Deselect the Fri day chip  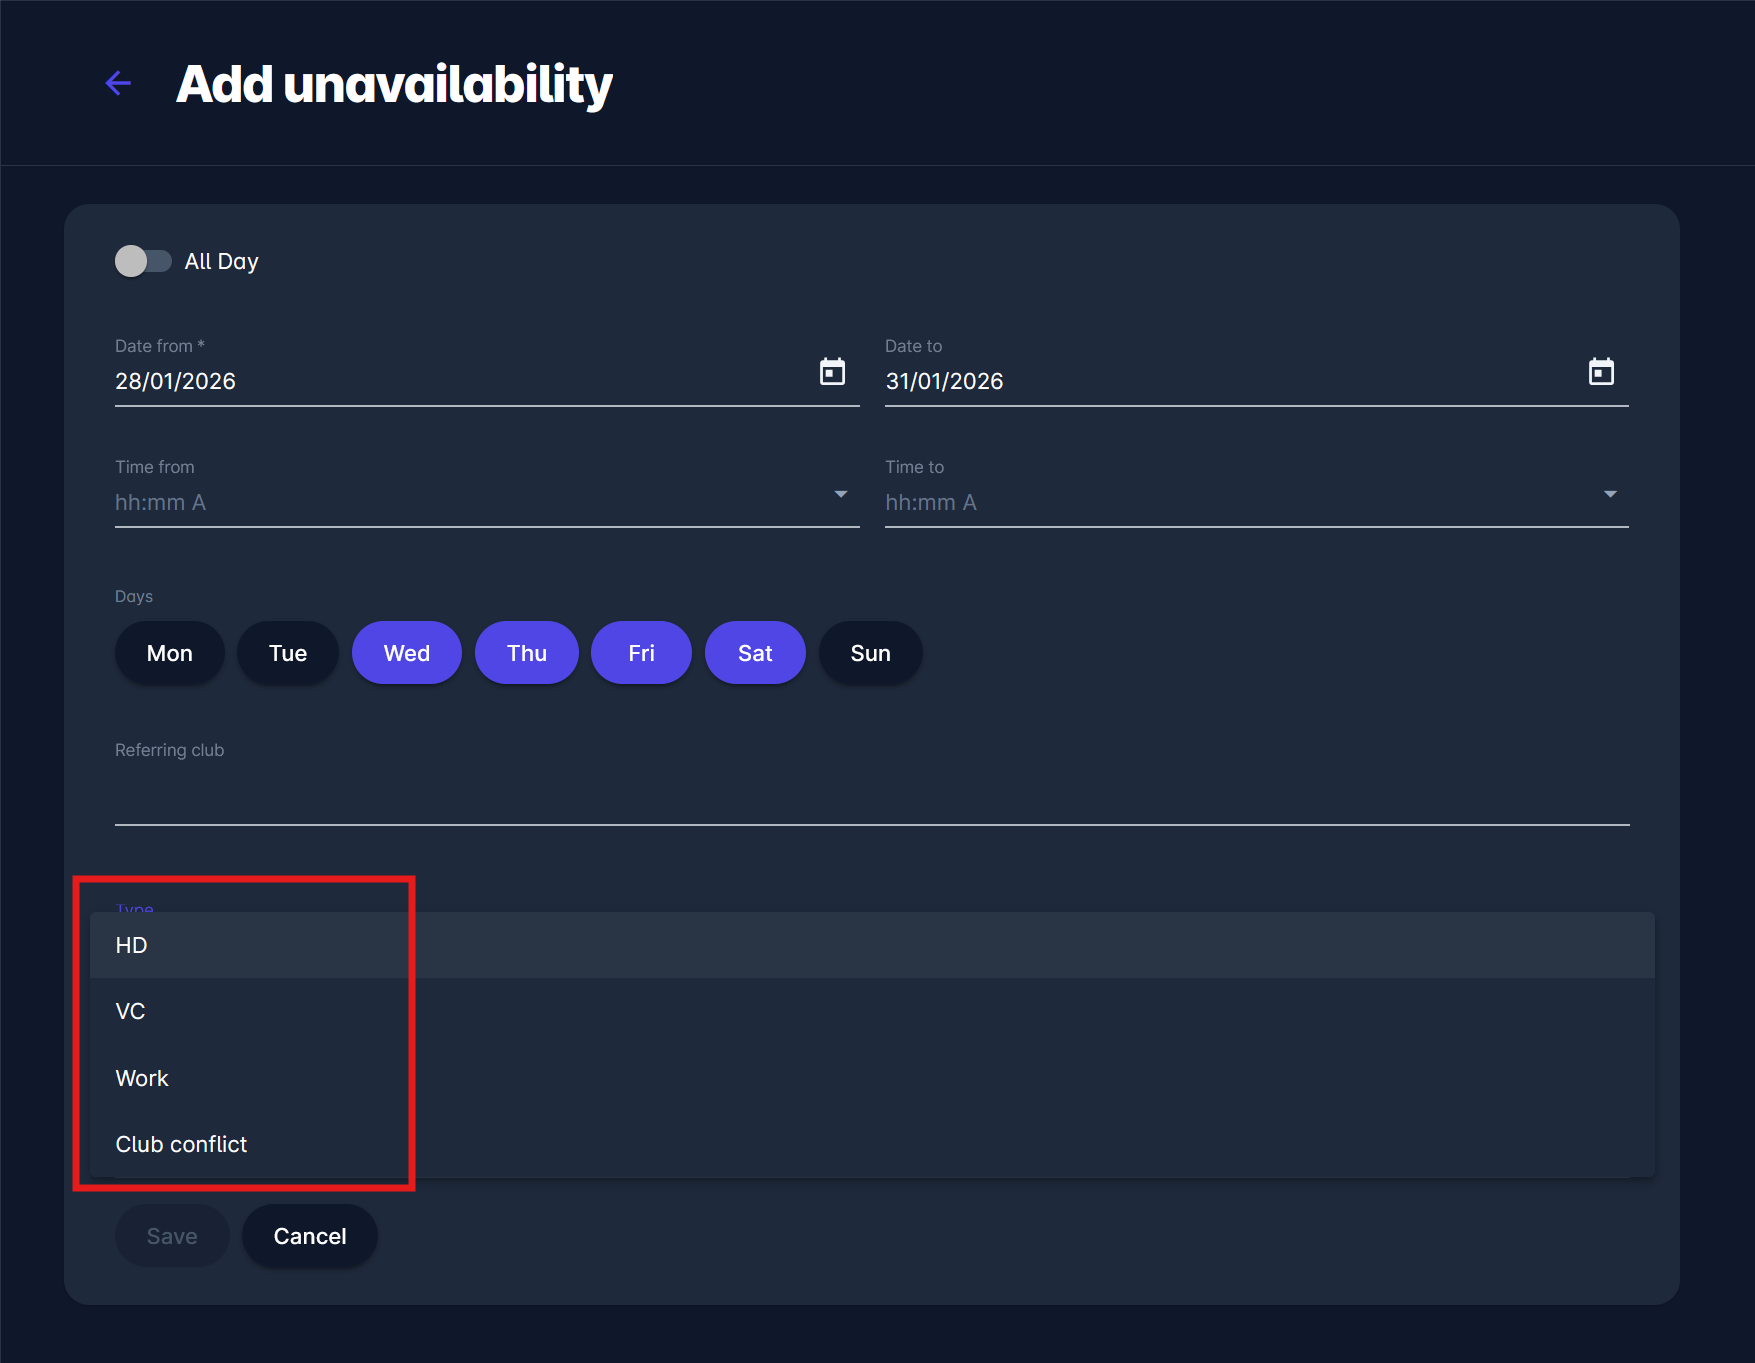(641, 653)
